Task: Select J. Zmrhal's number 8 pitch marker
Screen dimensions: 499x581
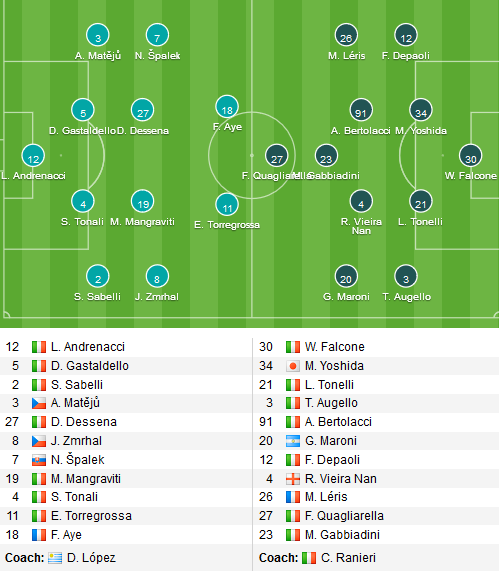Action: pyautogui.click(x=157, y=276)
